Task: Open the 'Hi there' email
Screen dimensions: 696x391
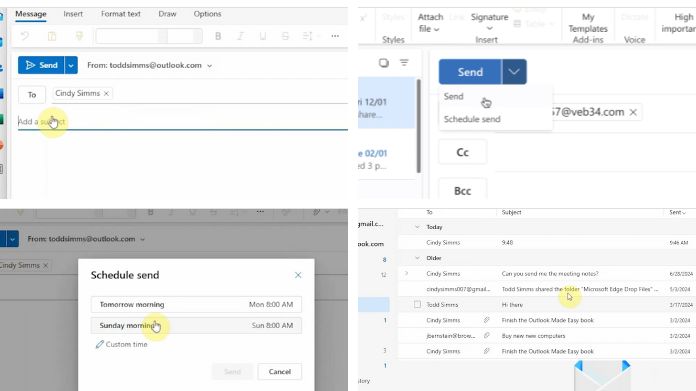Action: 547,305
